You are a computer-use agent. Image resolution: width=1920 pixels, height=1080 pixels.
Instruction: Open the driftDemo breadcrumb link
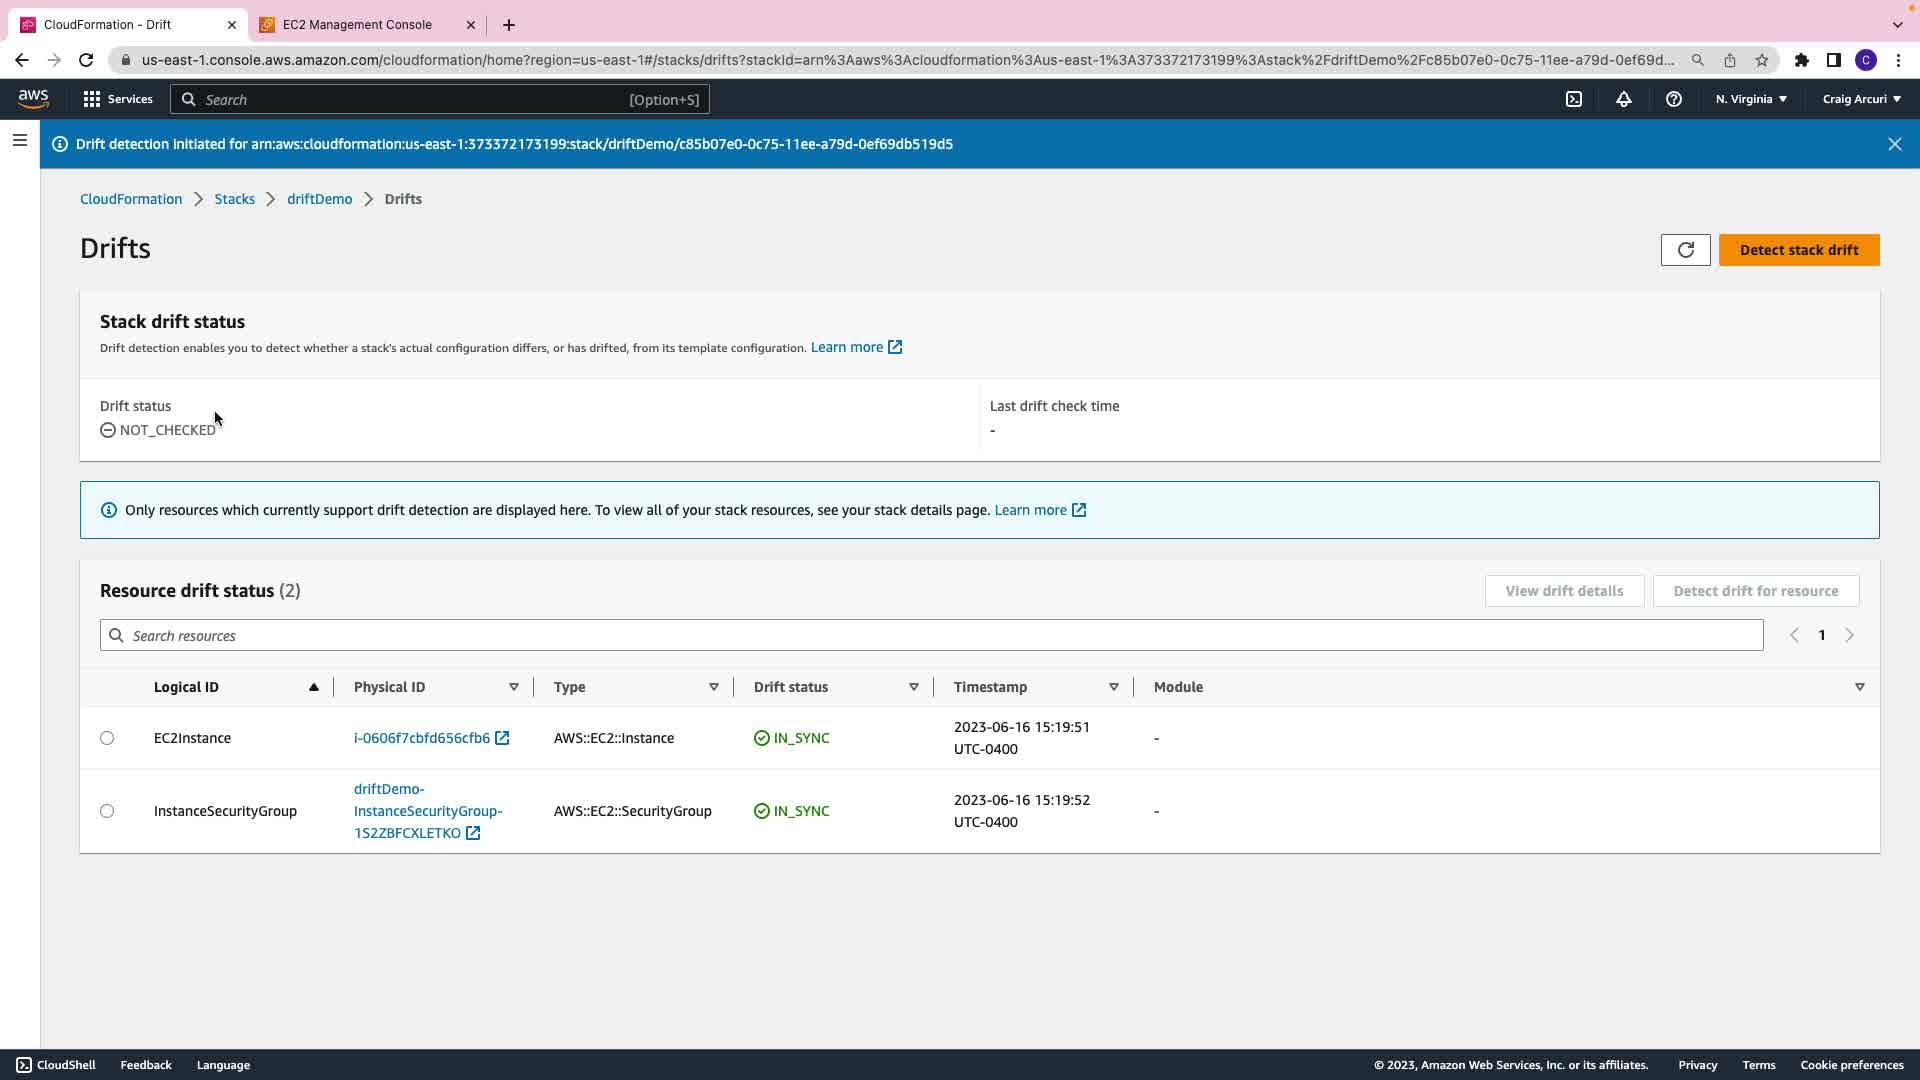tap(319, 199)
